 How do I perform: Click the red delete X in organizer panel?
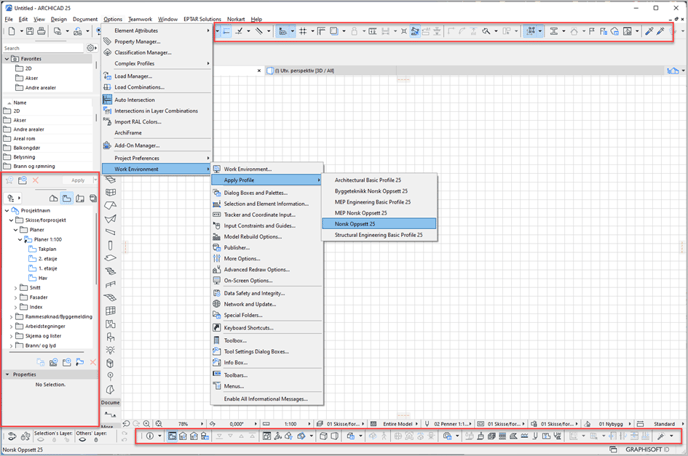36,180
